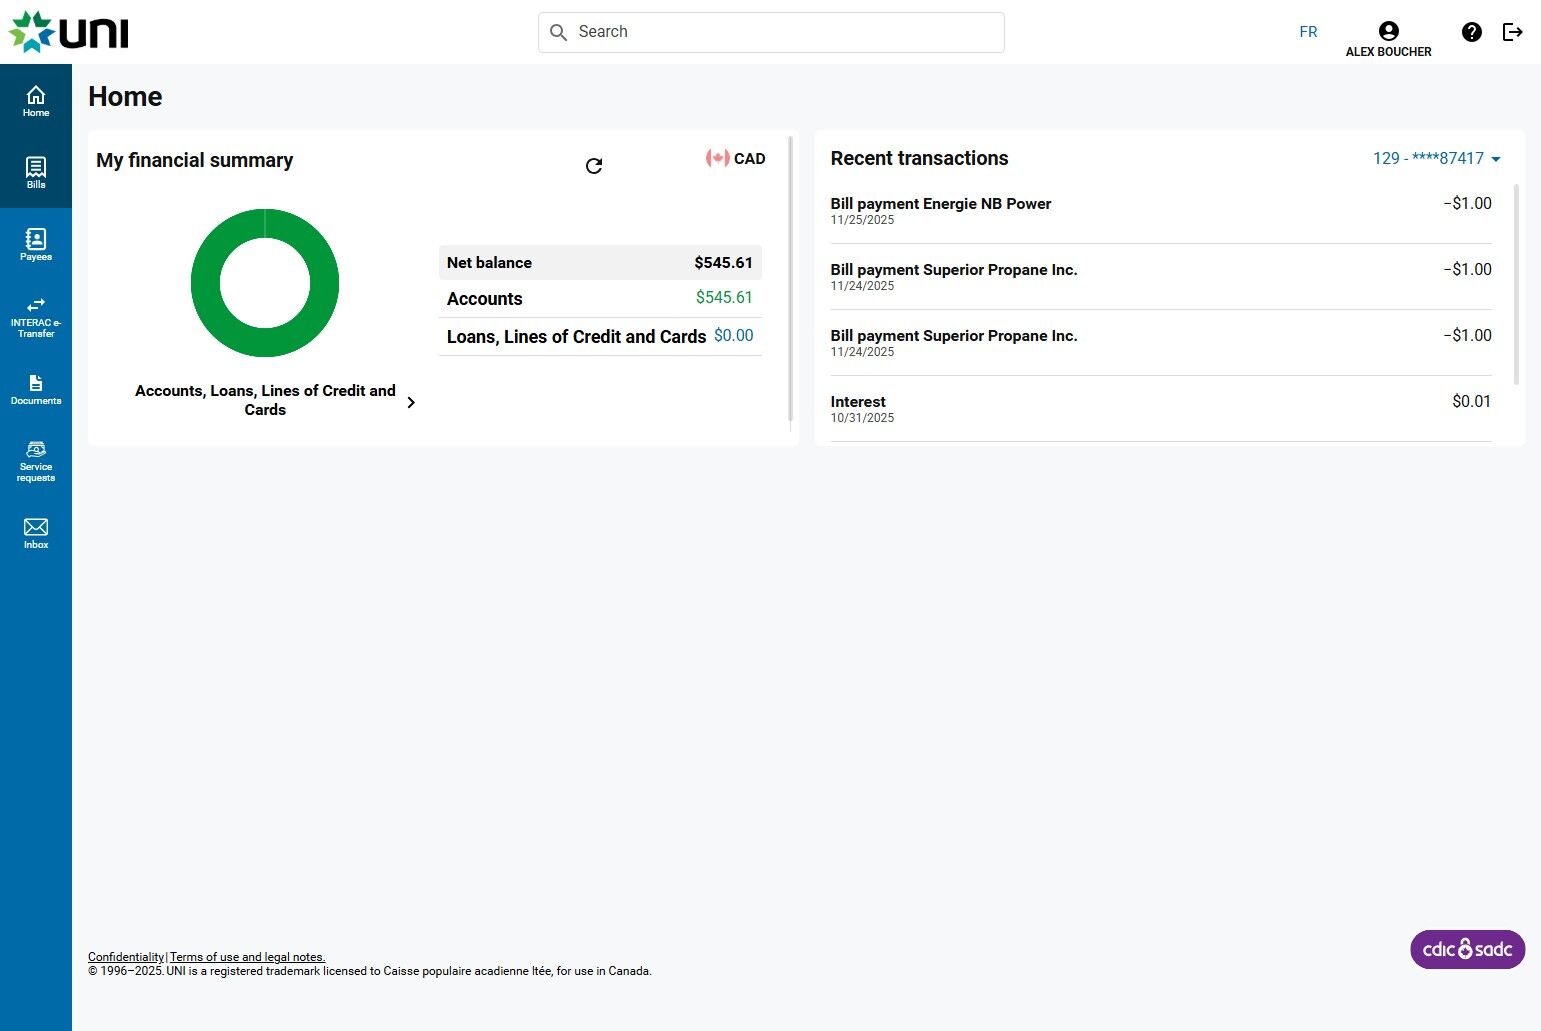Viewport: 1541px width, 1031px height.
Task: Open Service requests in sidebar
Action: click(36, 461)
